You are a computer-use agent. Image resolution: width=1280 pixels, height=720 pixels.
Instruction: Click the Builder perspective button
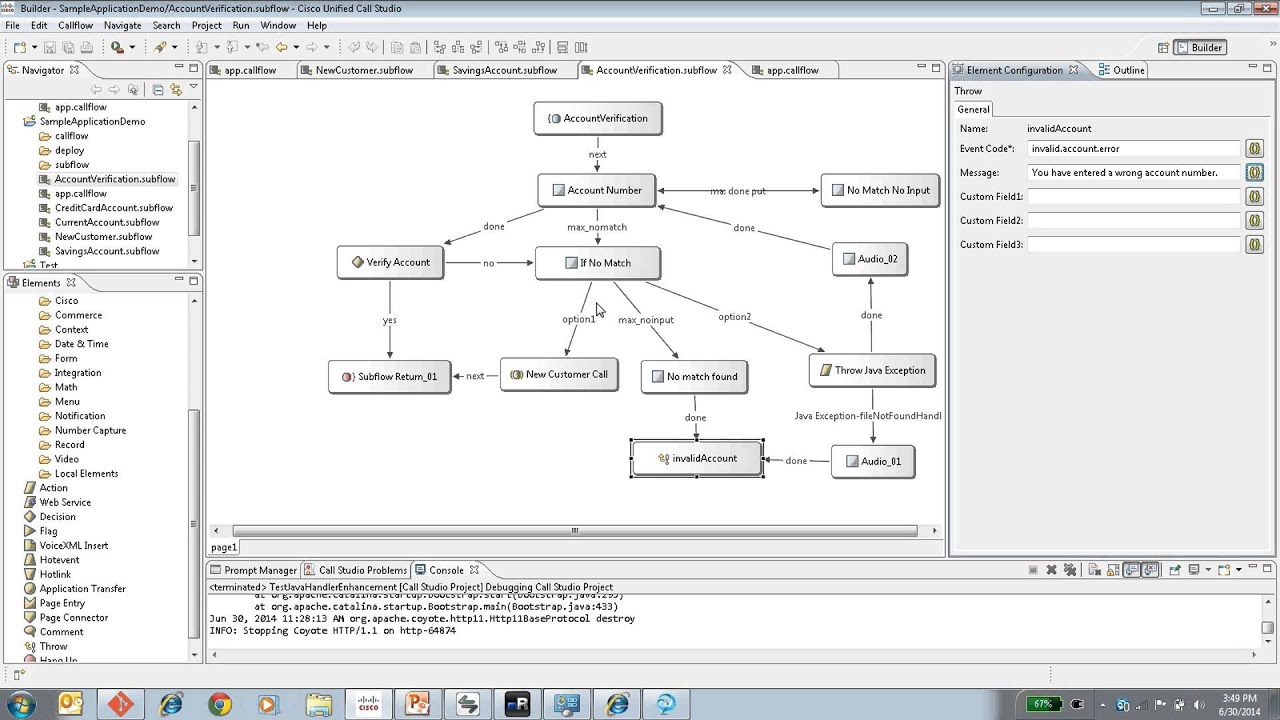click(x=1199, y=47)
